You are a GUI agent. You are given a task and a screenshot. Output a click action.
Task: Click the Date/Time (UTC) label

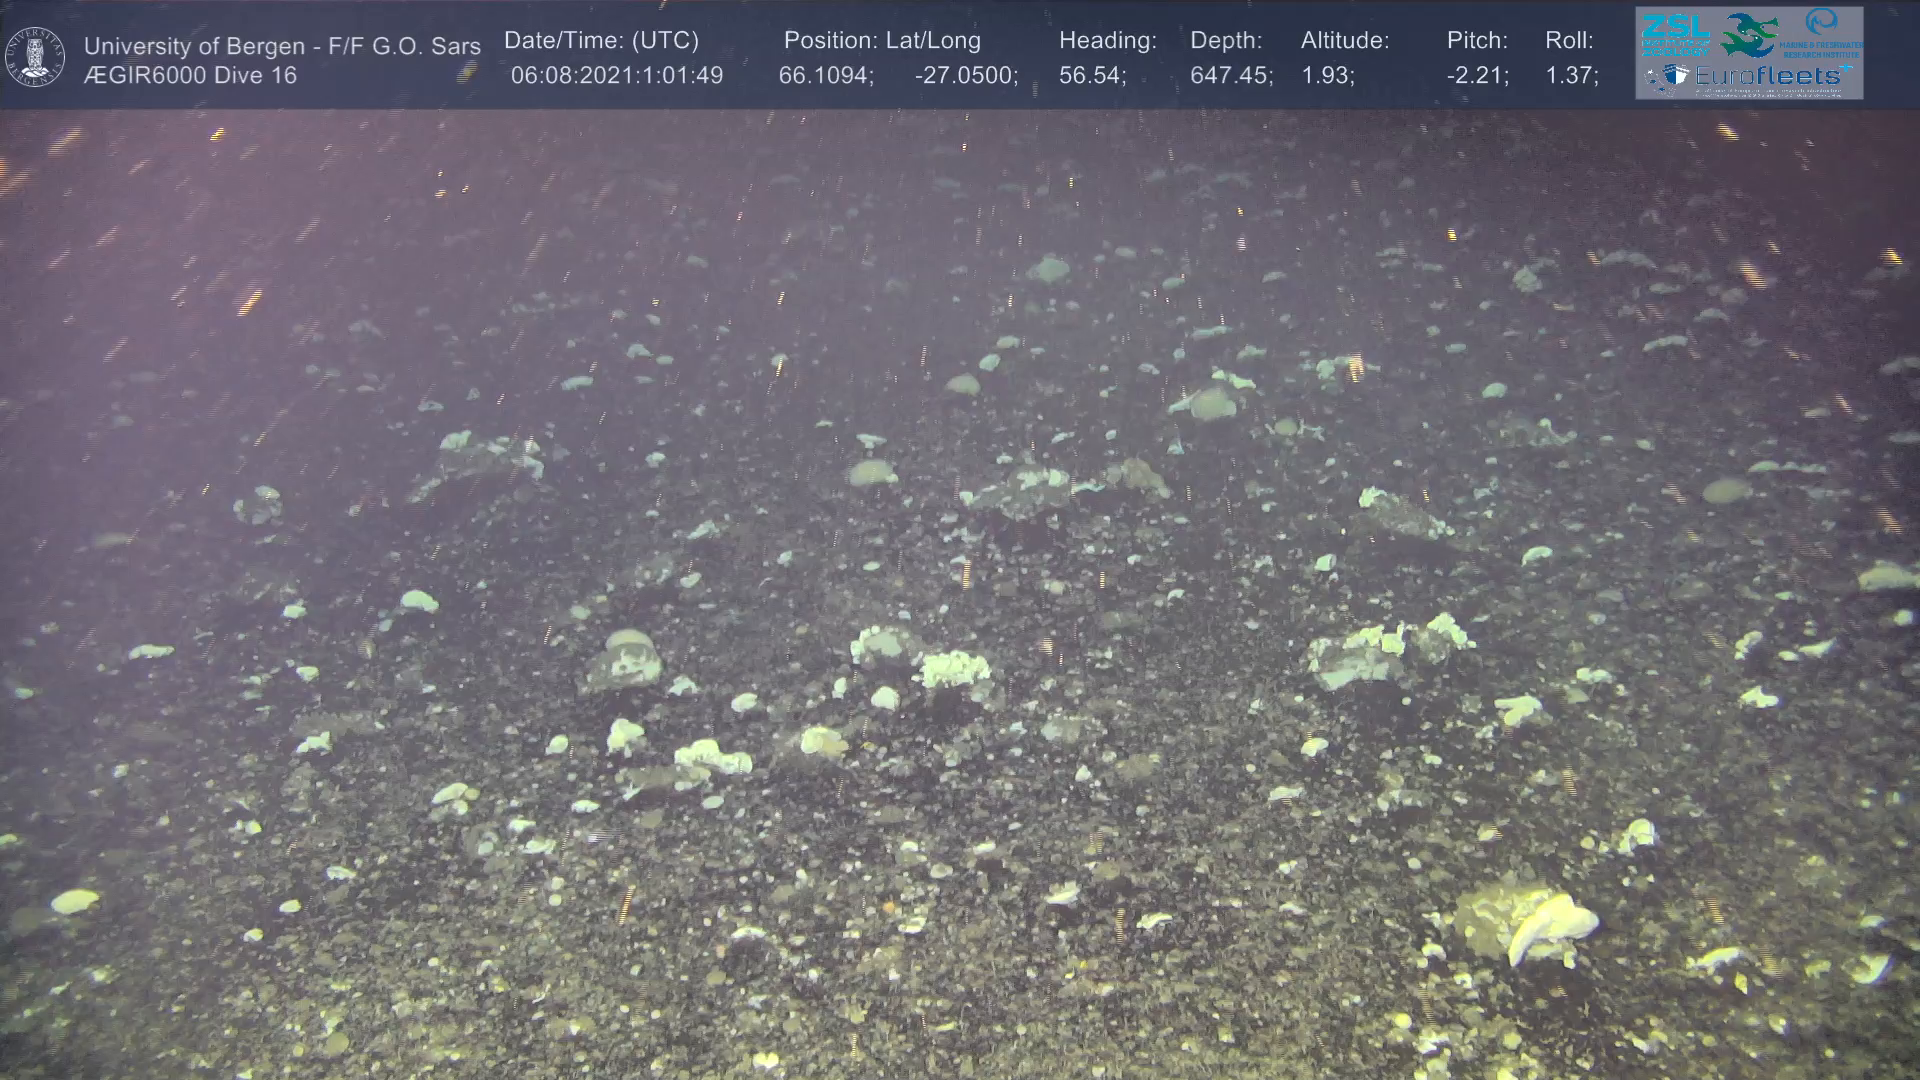tap(601, 41)
